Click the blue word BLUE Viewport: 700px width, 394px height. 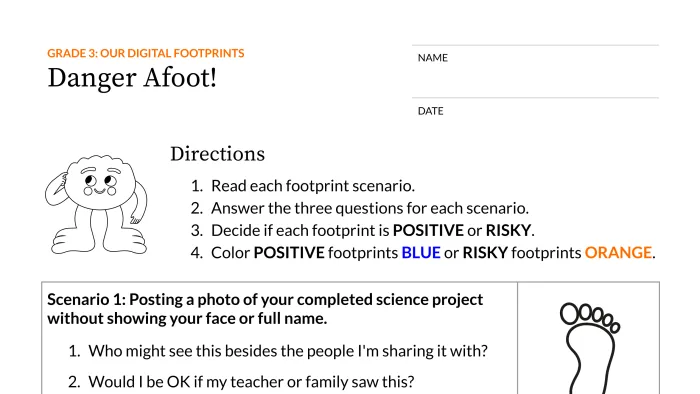coord(421,253)
